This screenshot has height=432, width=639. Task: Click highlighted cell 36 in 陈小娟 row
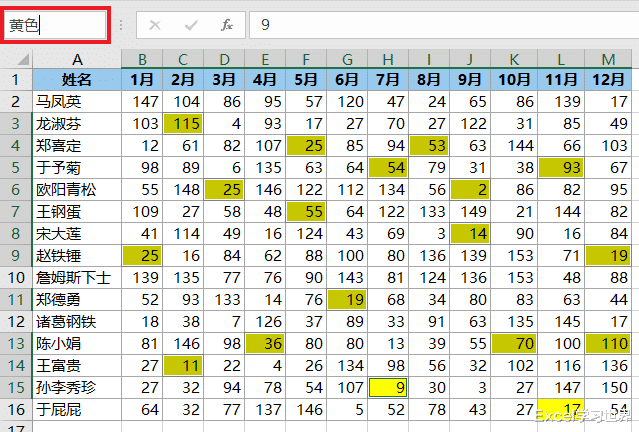point(265,344)
